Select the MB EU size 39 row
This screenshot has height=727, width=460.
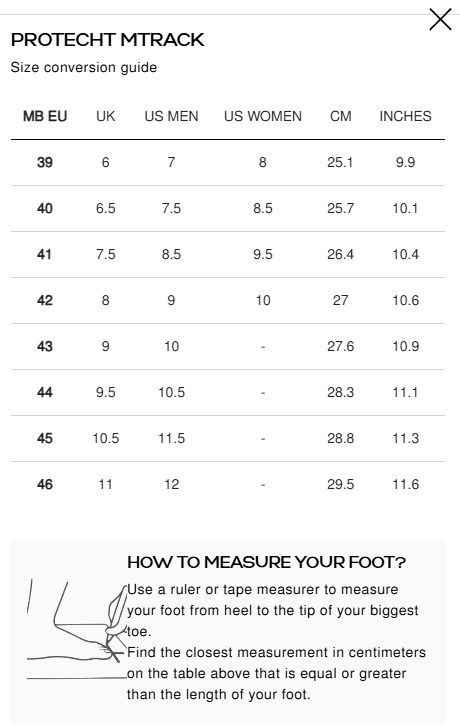[x=228, y=163]
